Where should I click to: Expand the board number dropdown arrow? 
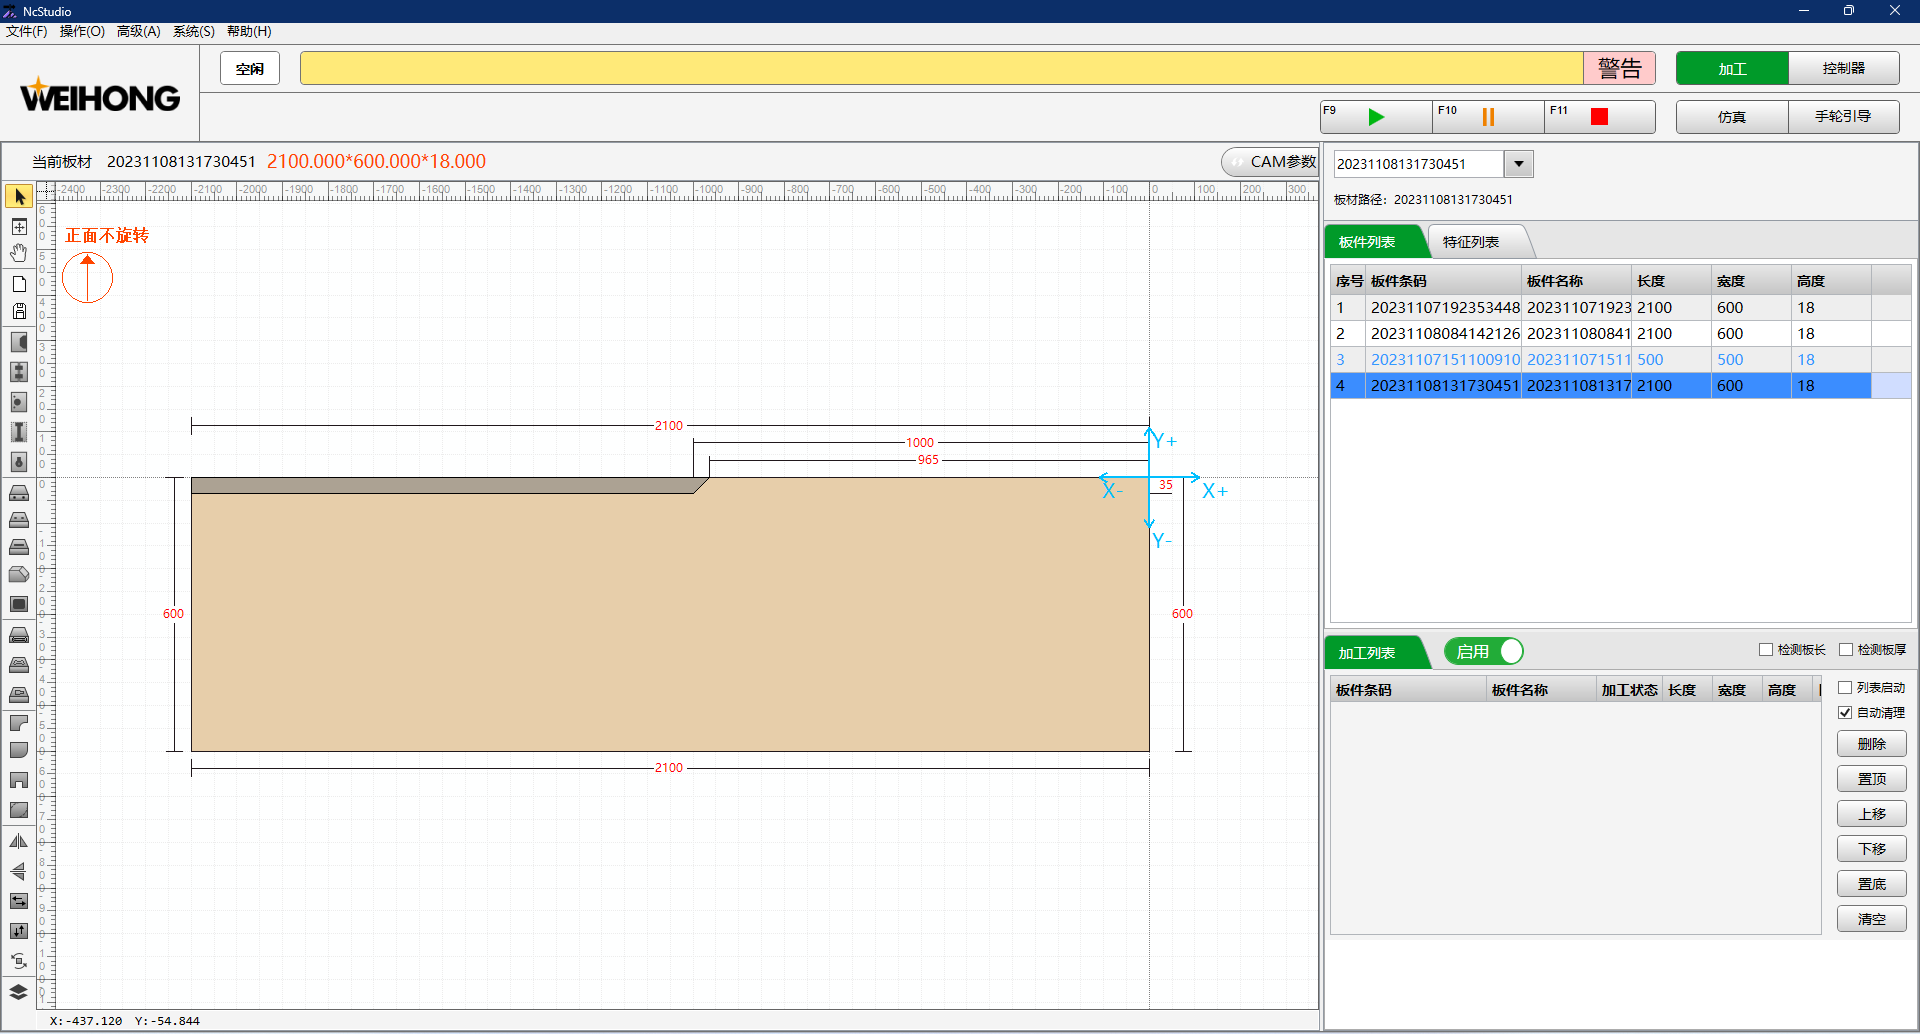click(1518, 164)
